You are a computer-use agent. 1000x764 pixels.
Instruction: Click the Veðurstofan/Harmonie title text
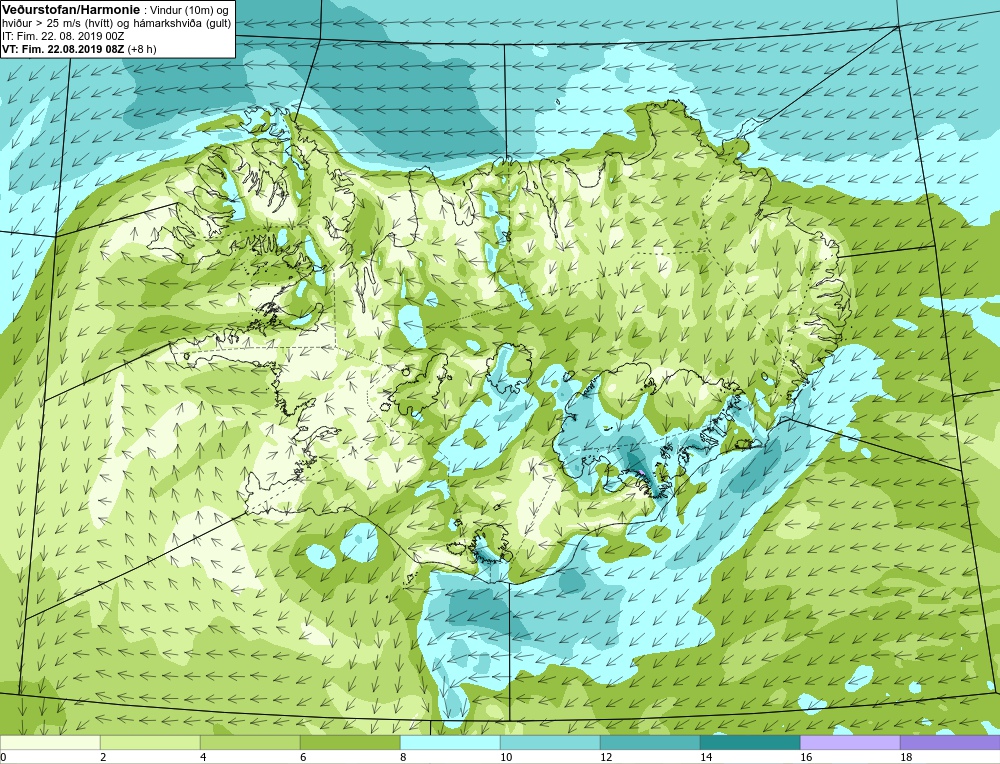(70, 10)
